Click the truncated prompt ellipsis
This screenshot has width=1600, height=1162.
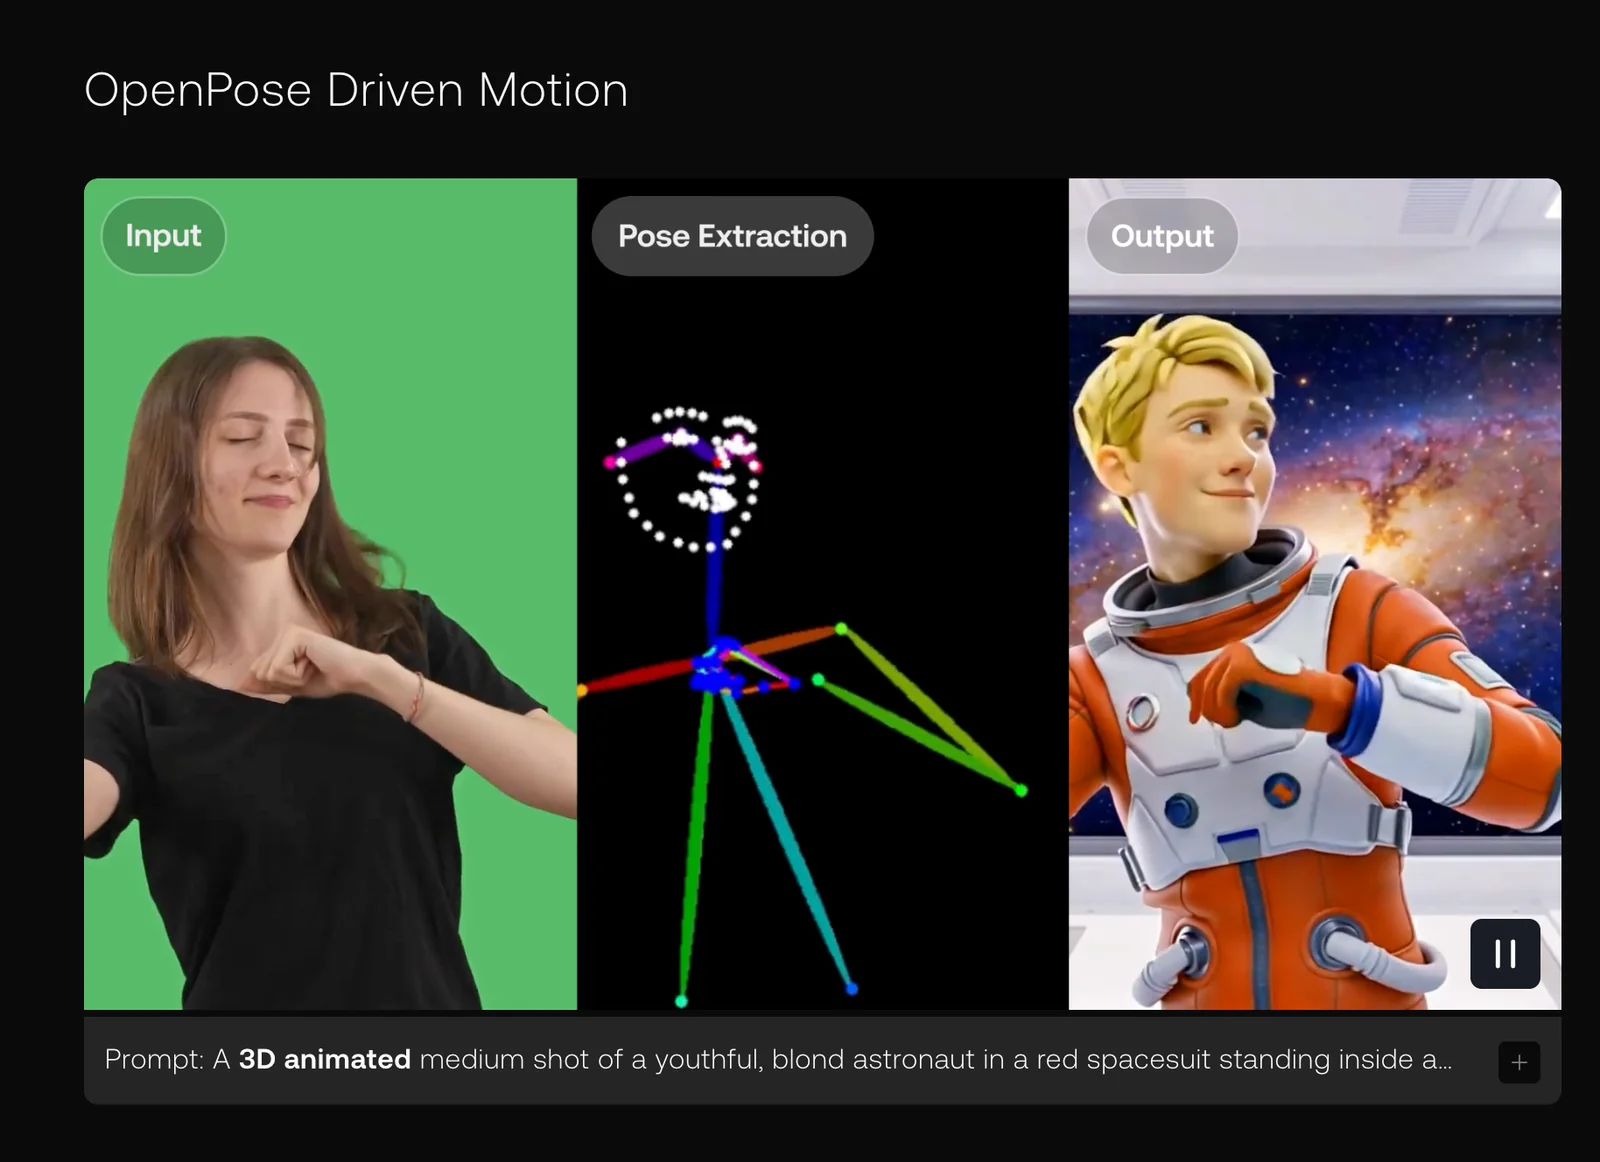pyautogui.click(x=1444, y=1061)
